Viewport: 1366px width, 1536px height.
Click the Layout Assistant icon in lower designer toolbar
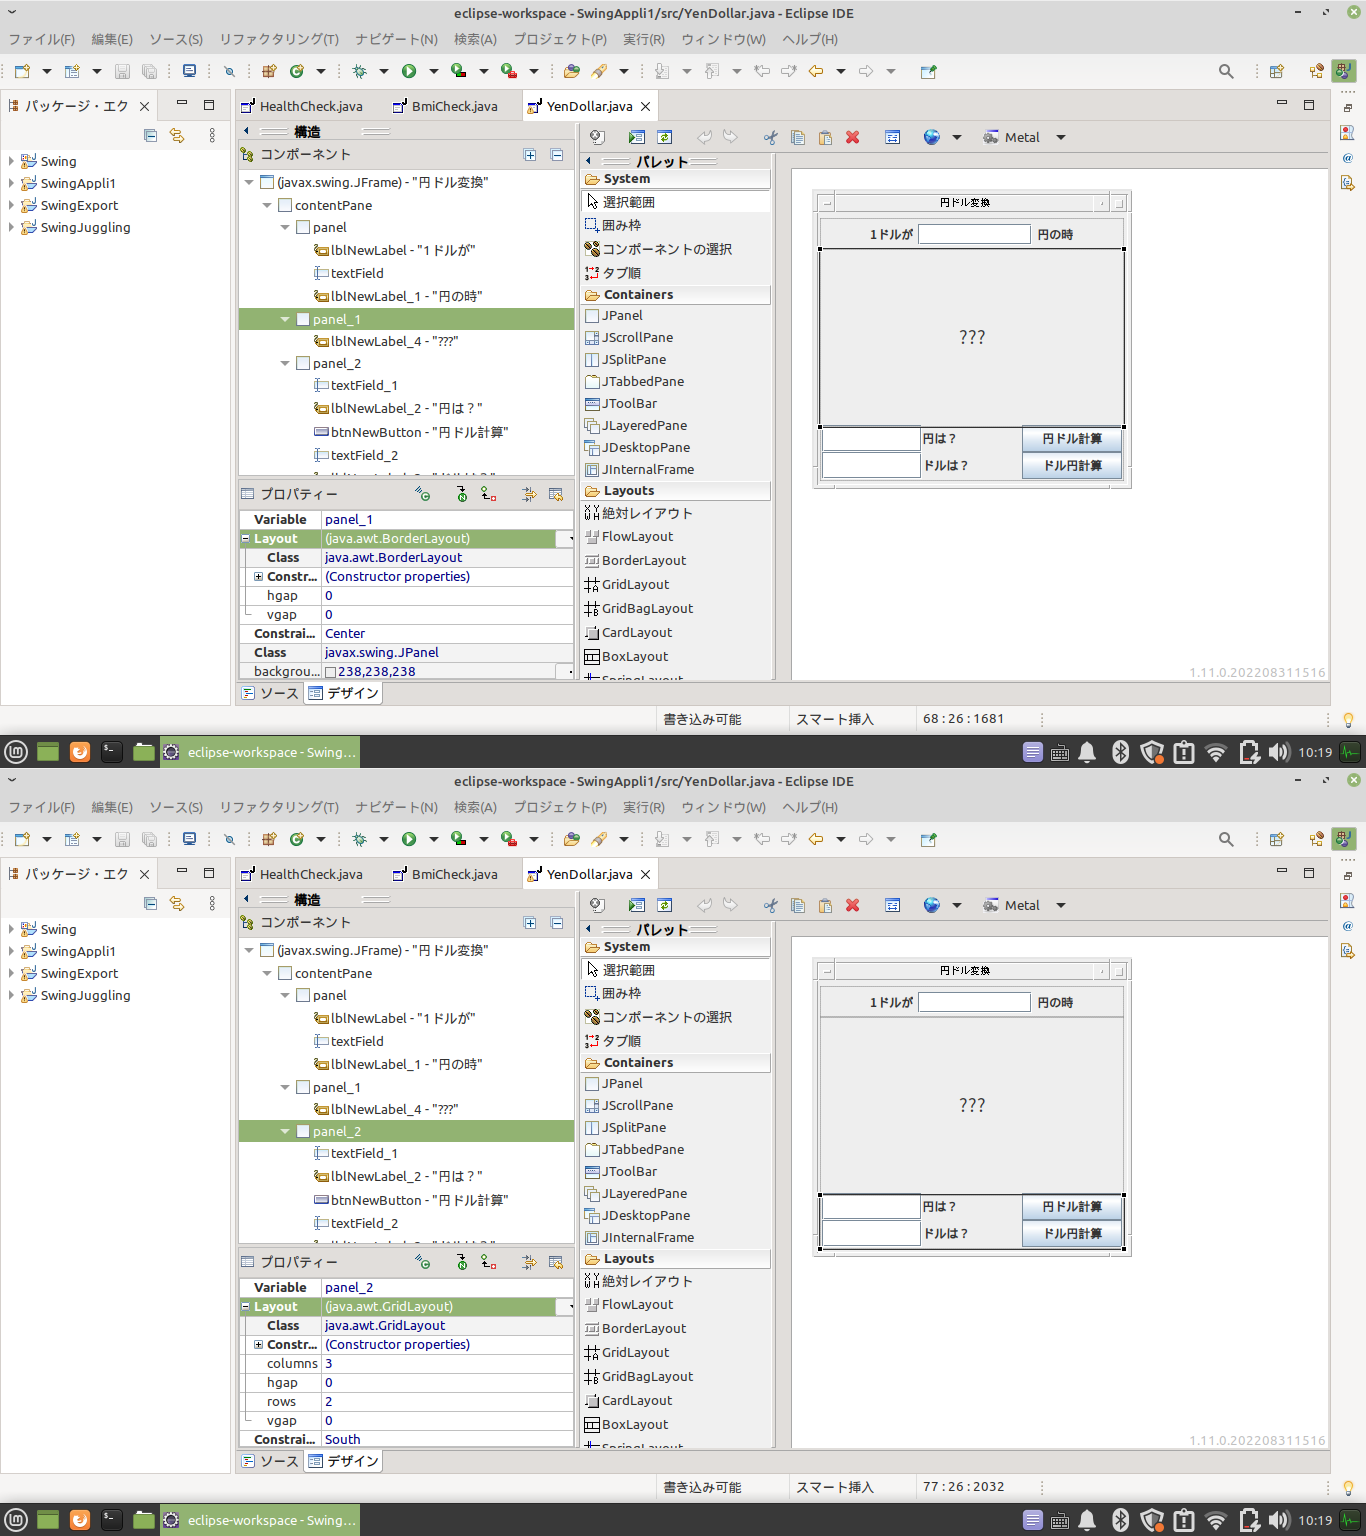[x=893, y=905]
